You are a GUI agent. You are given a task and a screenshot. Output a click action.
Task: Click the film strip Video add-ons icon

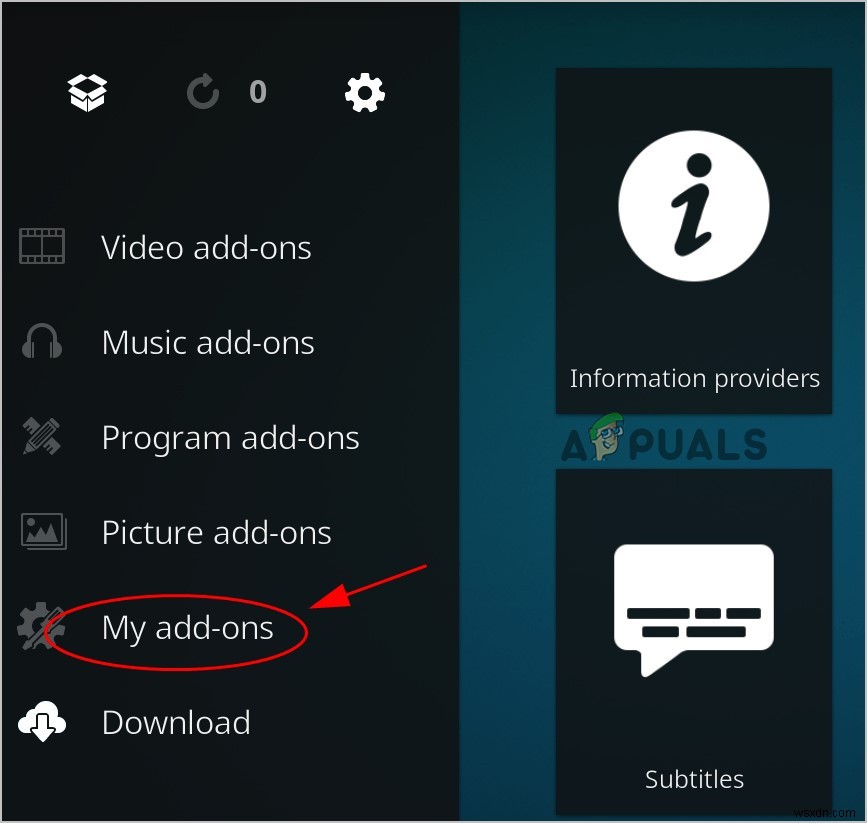tap(41, 246)
